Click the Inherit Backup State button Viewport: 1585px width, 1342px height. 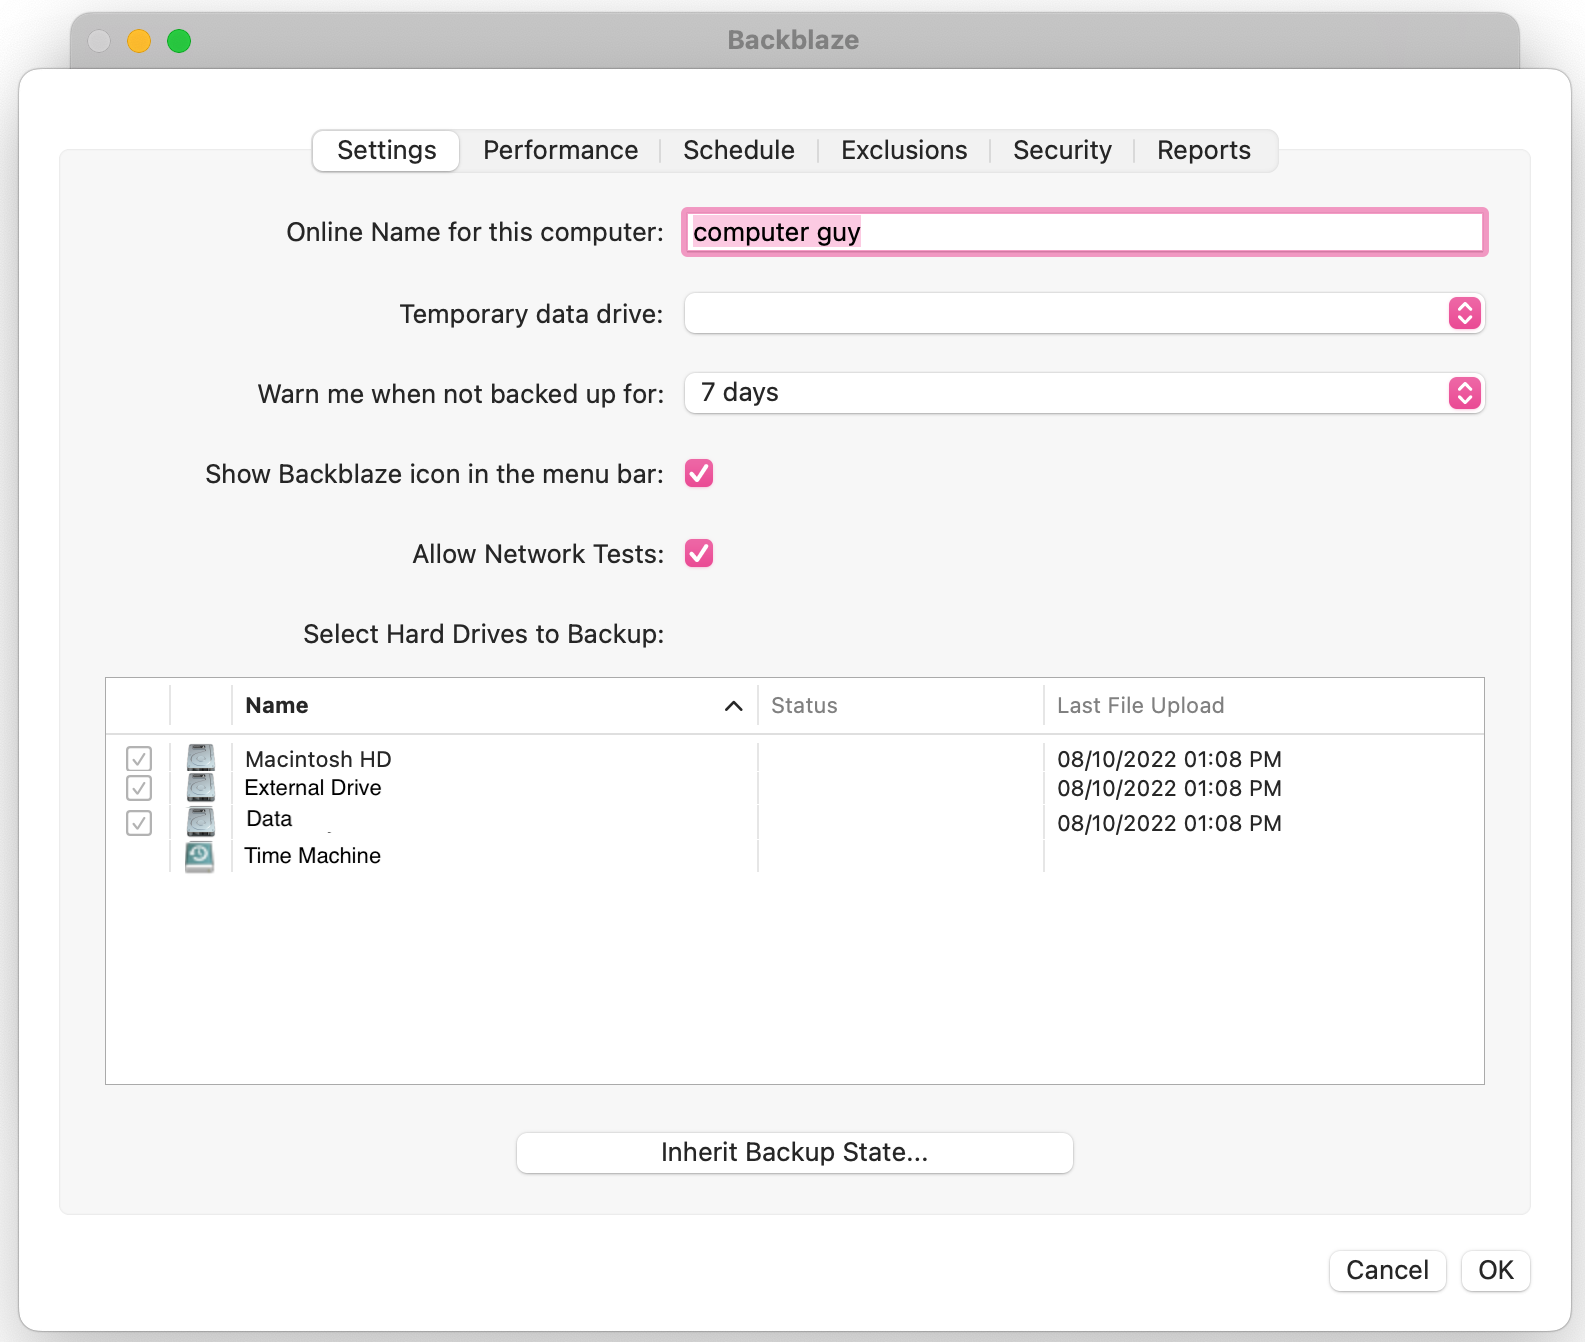pos(795,1153)
